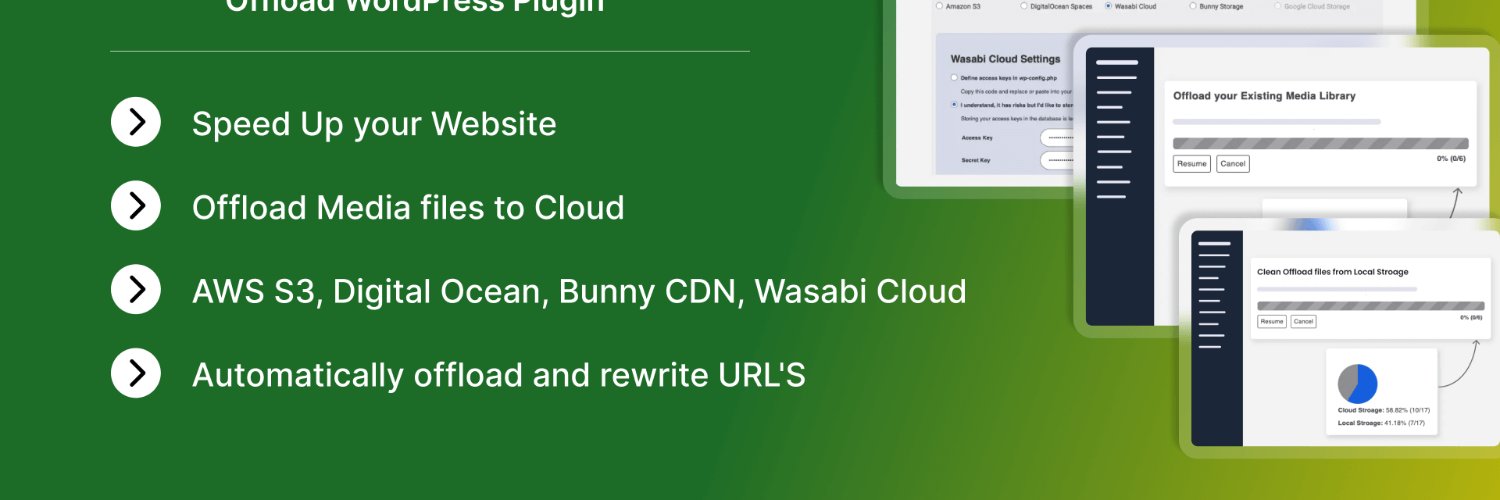
Task: Click the Access Key input field
Action: pyautogui.click(x=1057, y=137)
